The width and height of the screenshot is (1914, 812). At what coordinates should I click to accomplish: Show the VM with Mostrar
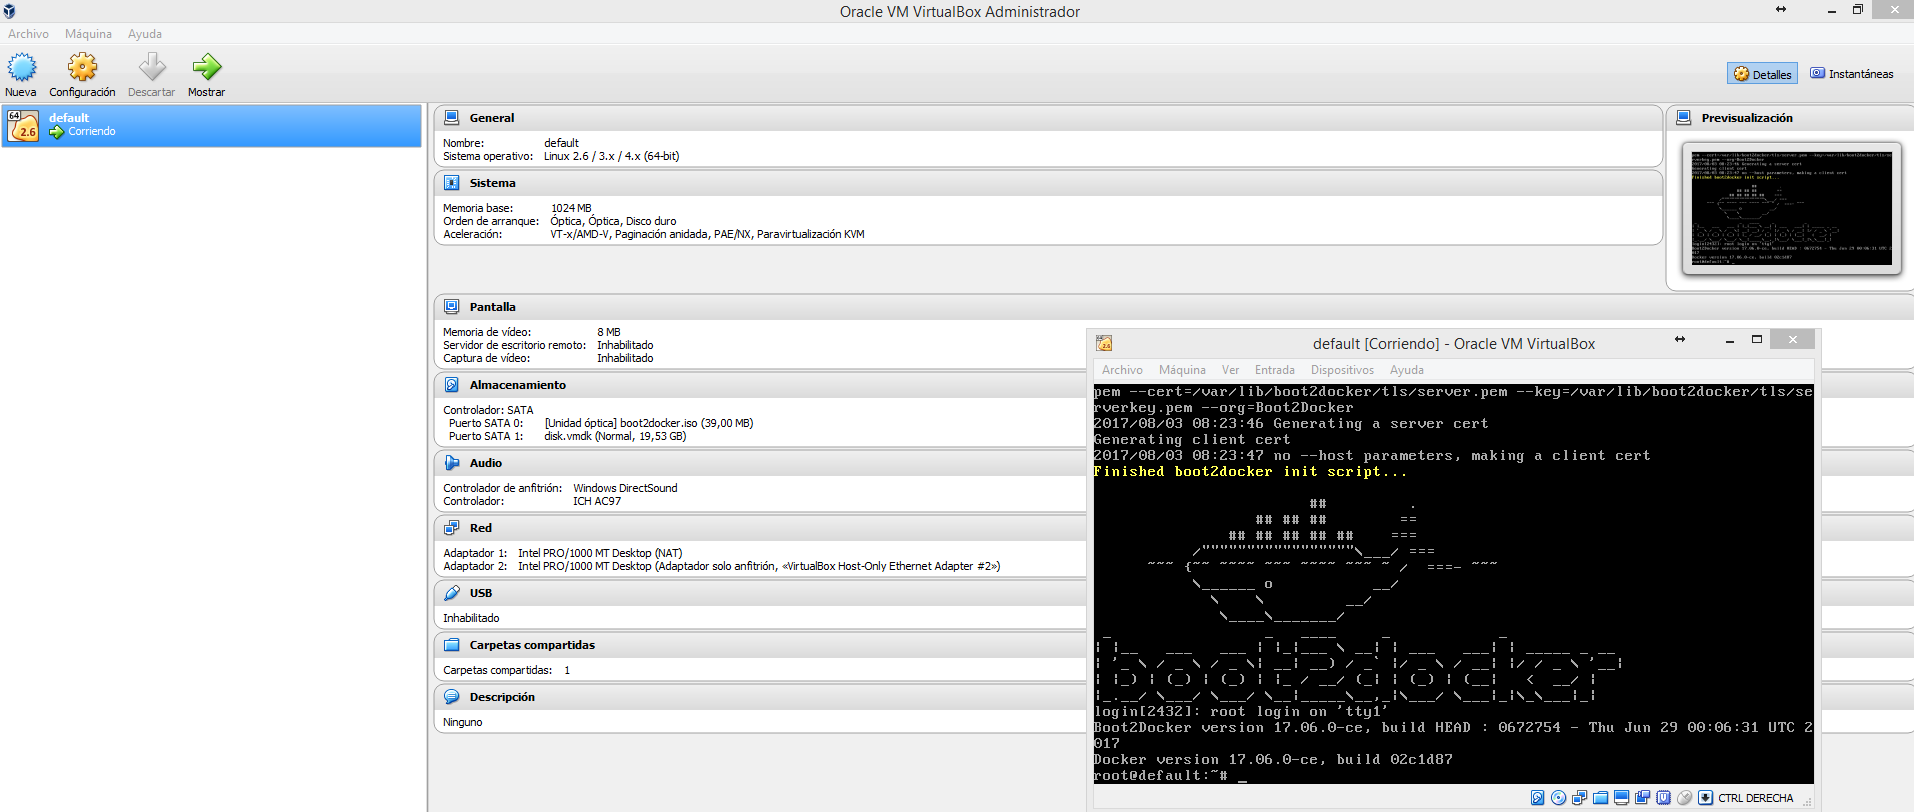coord(206,75)
